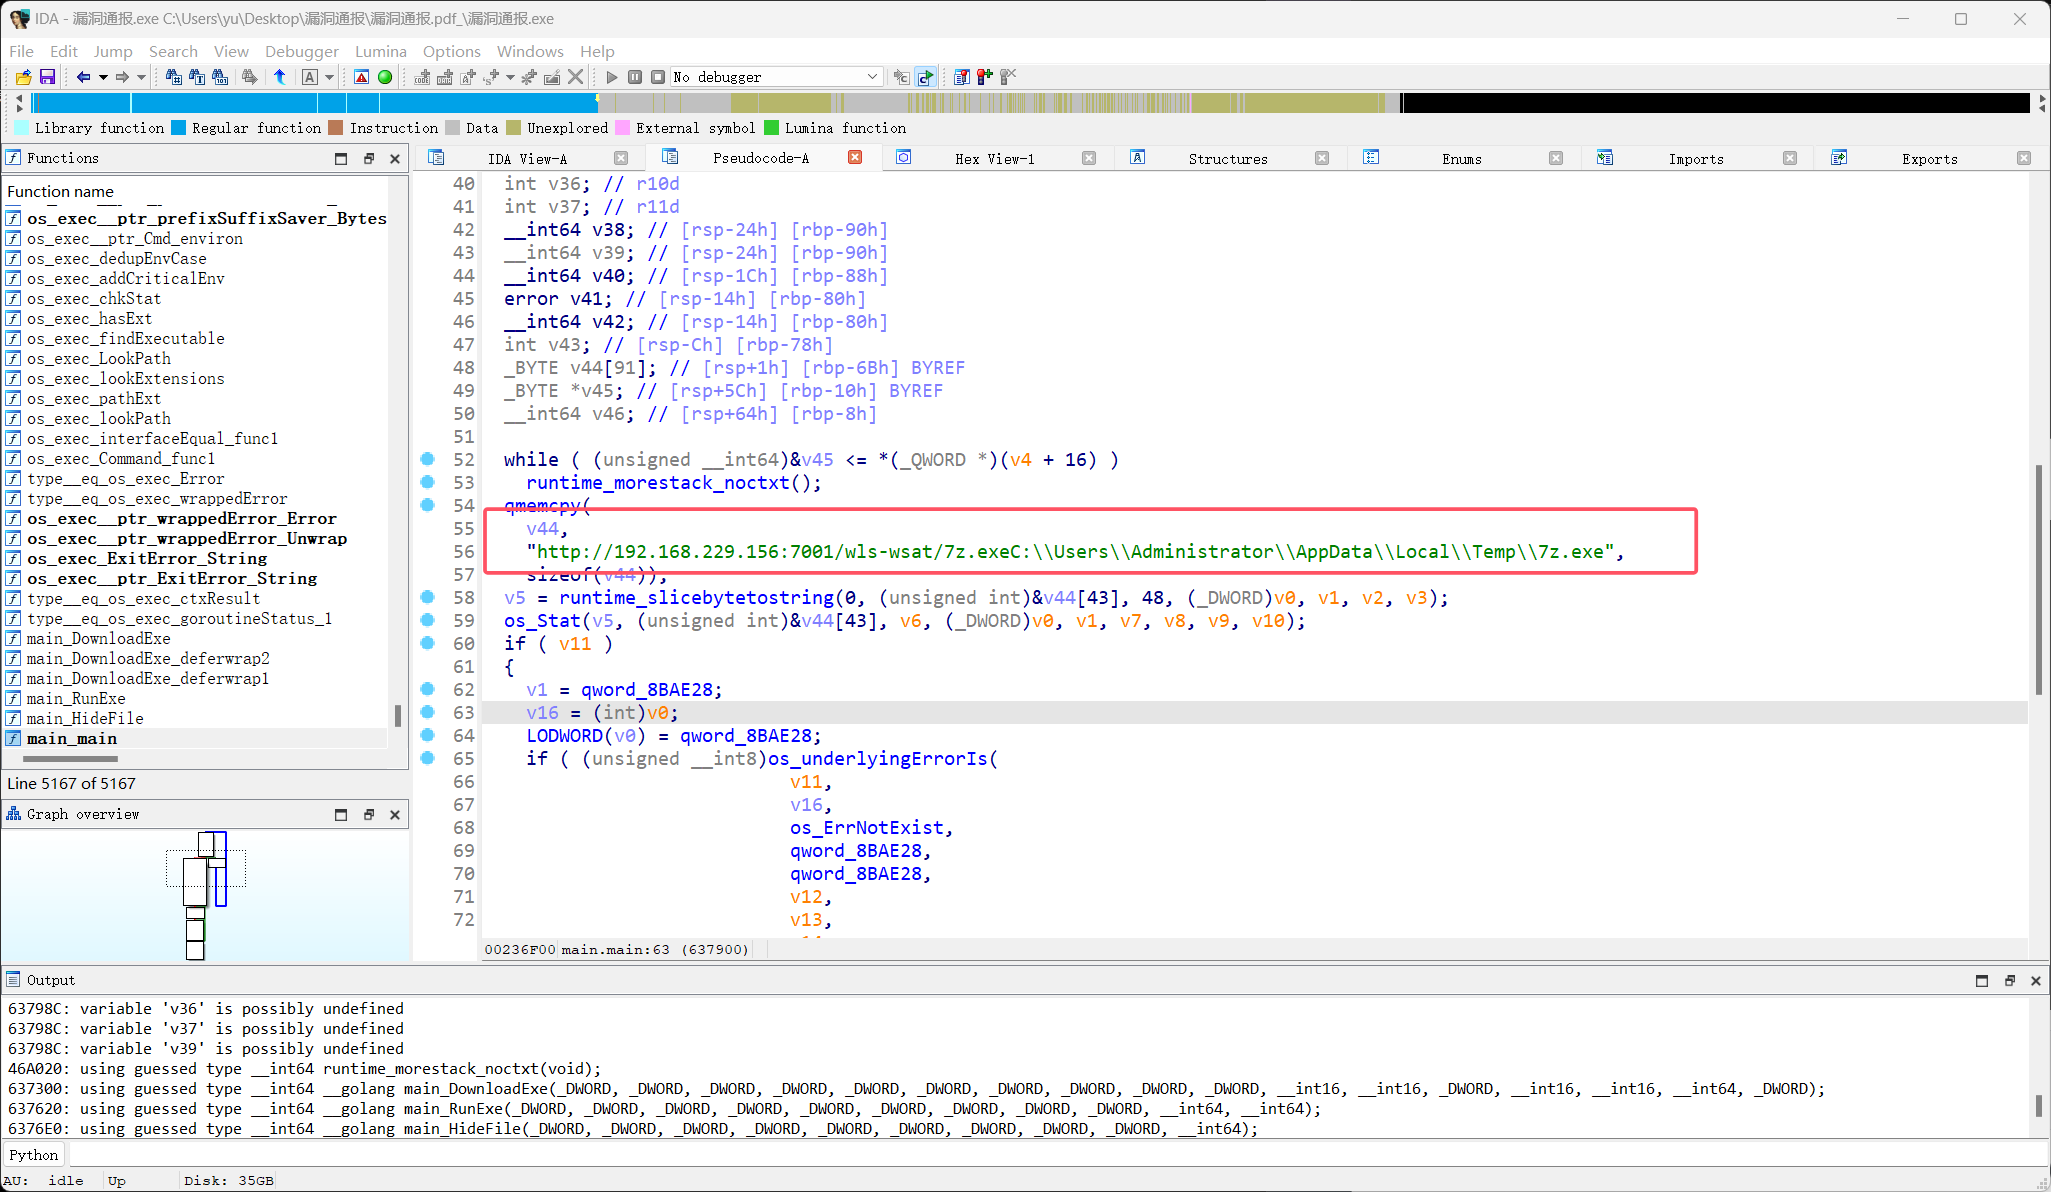Open the No debugger dropdown

(x=872, y=77)
